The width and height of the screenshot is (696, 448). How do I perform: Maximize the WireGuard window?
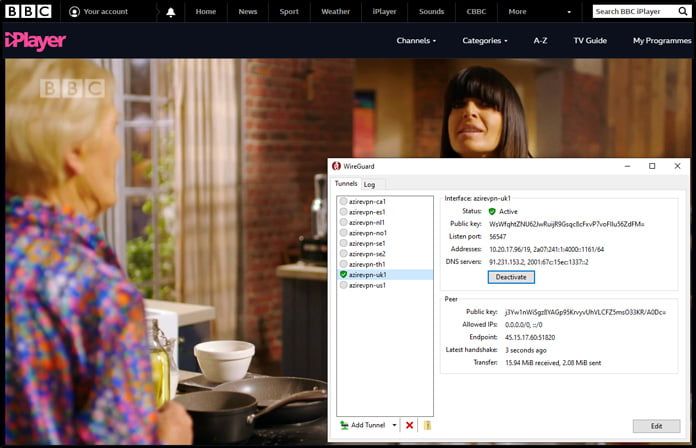pos(652,166)
